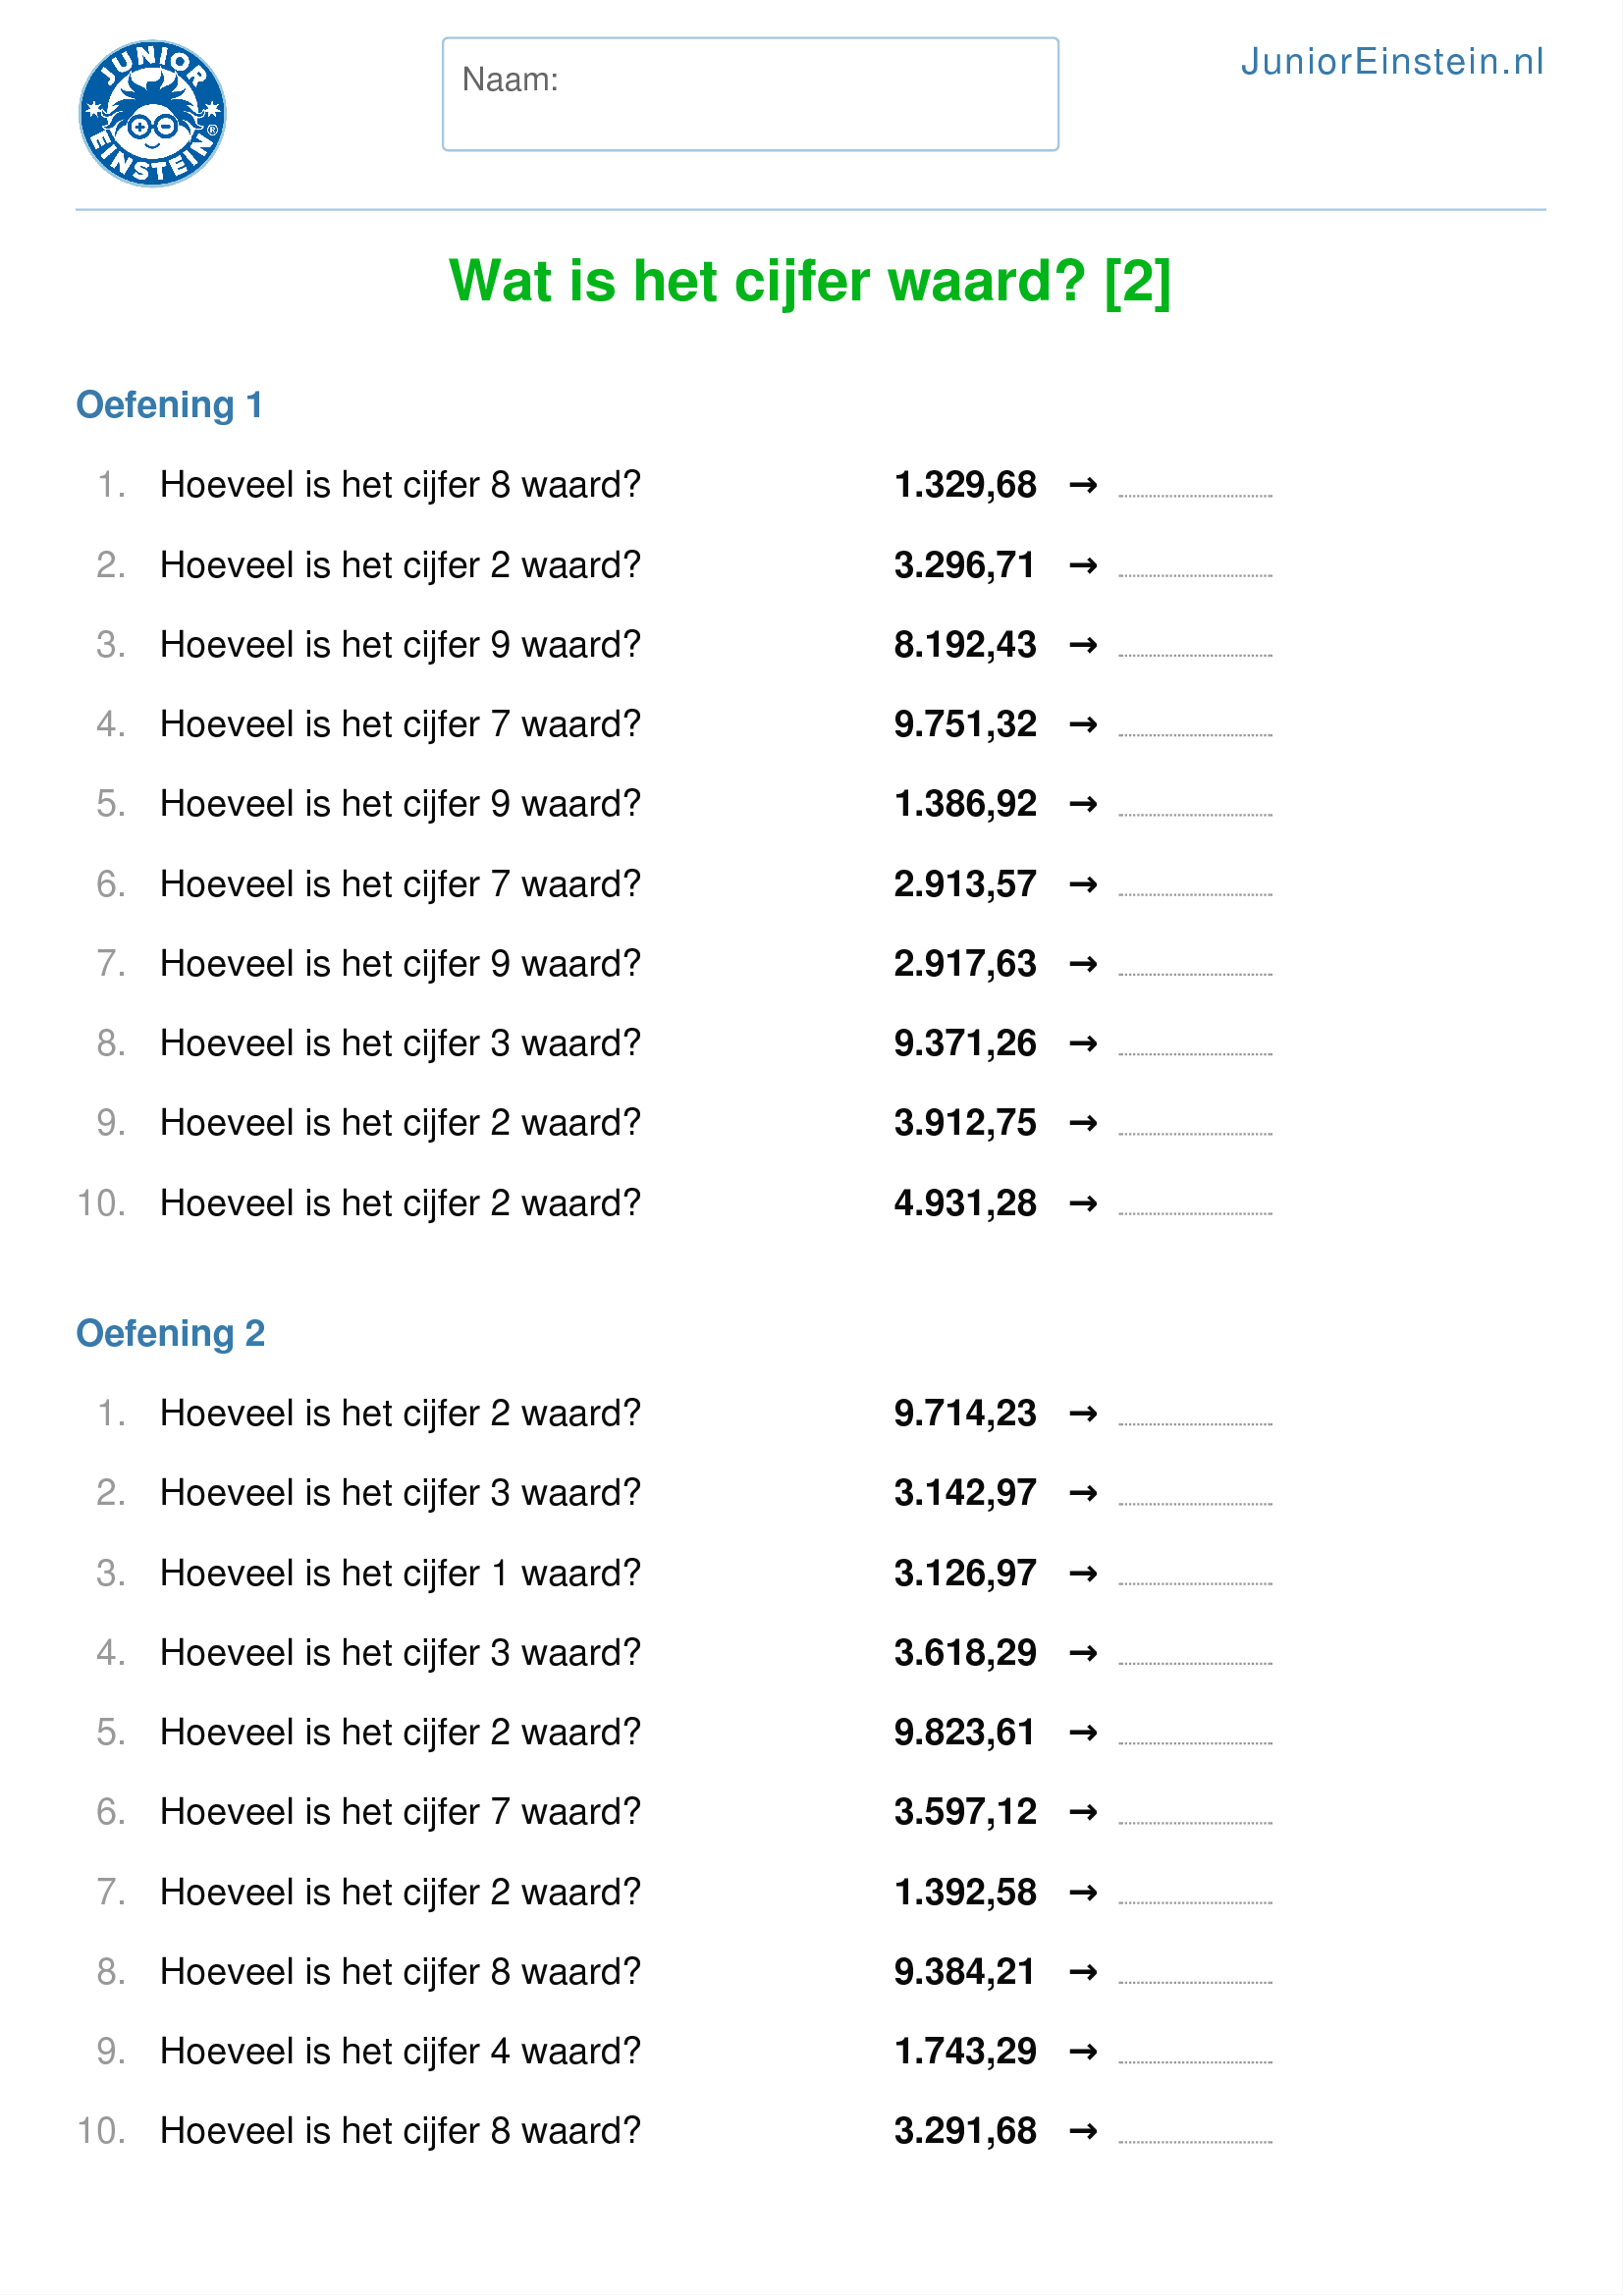This screenshot has width=1623, height=2296.
Task: Click the answer line for 1.329,68
Action: [1195, 492]
